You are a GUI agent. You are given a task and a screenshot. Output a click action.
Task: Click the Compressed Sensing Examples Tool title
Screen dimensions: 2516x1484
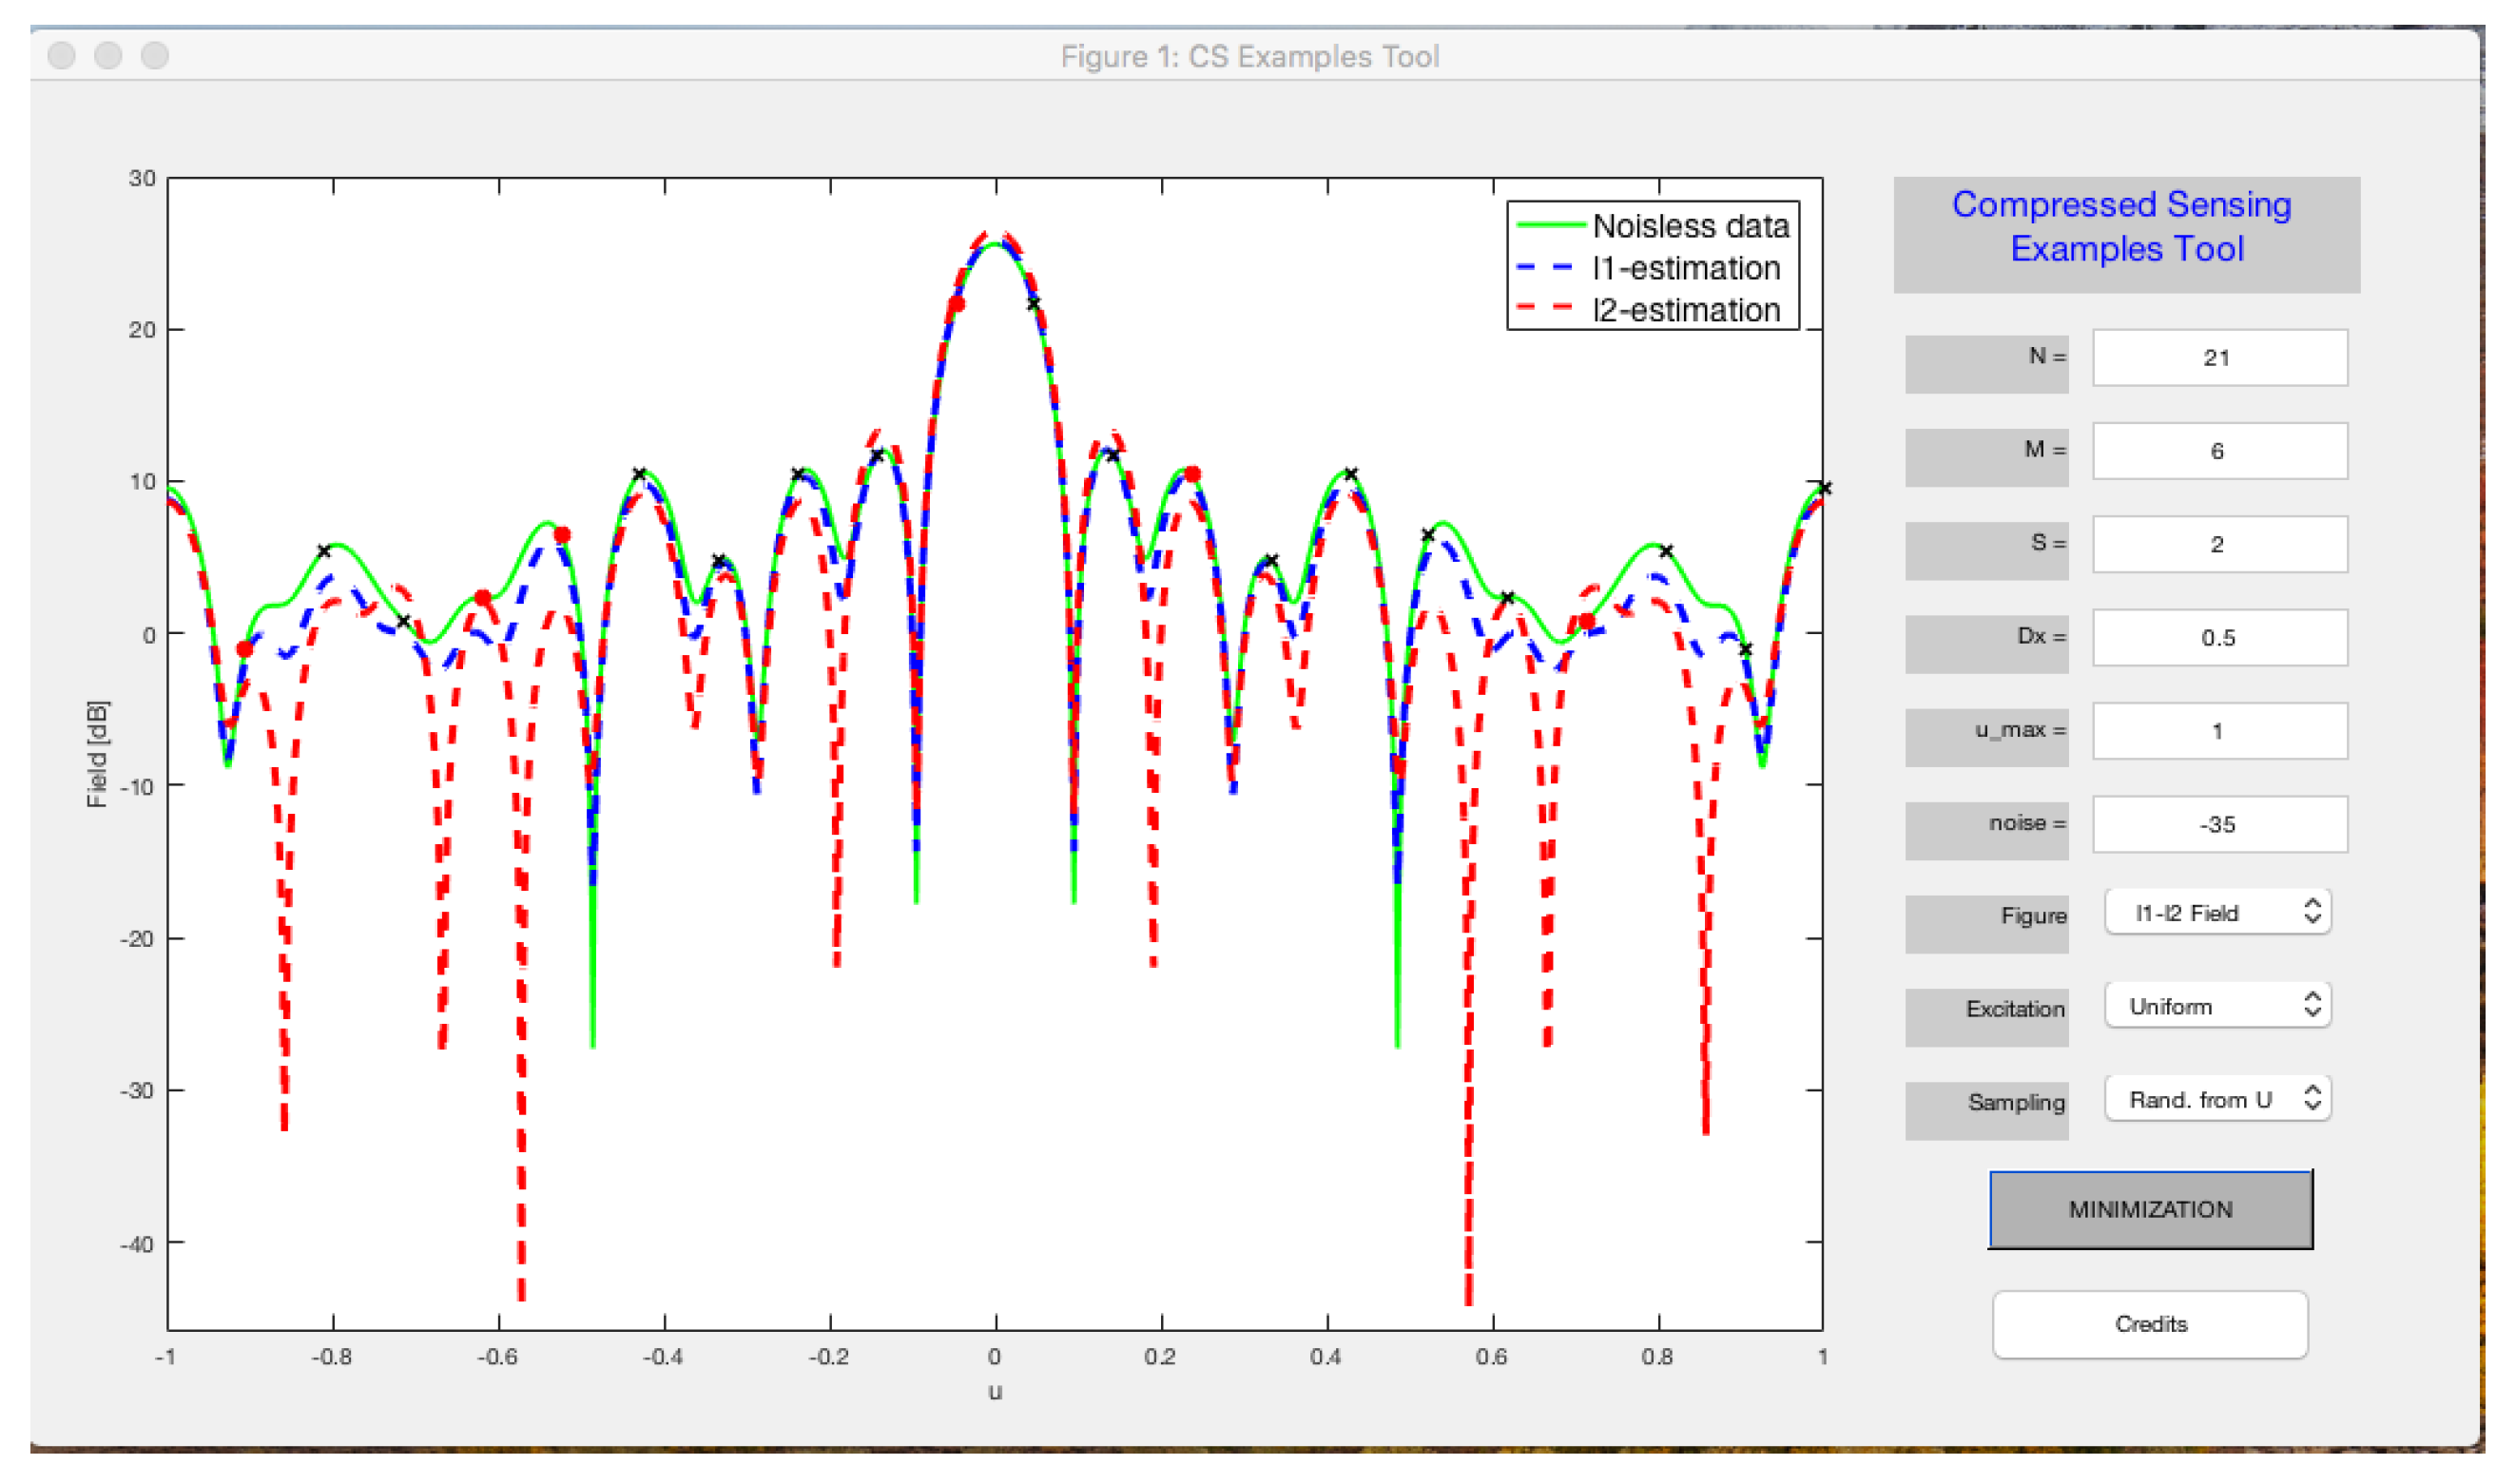(x=2125, y=227)
